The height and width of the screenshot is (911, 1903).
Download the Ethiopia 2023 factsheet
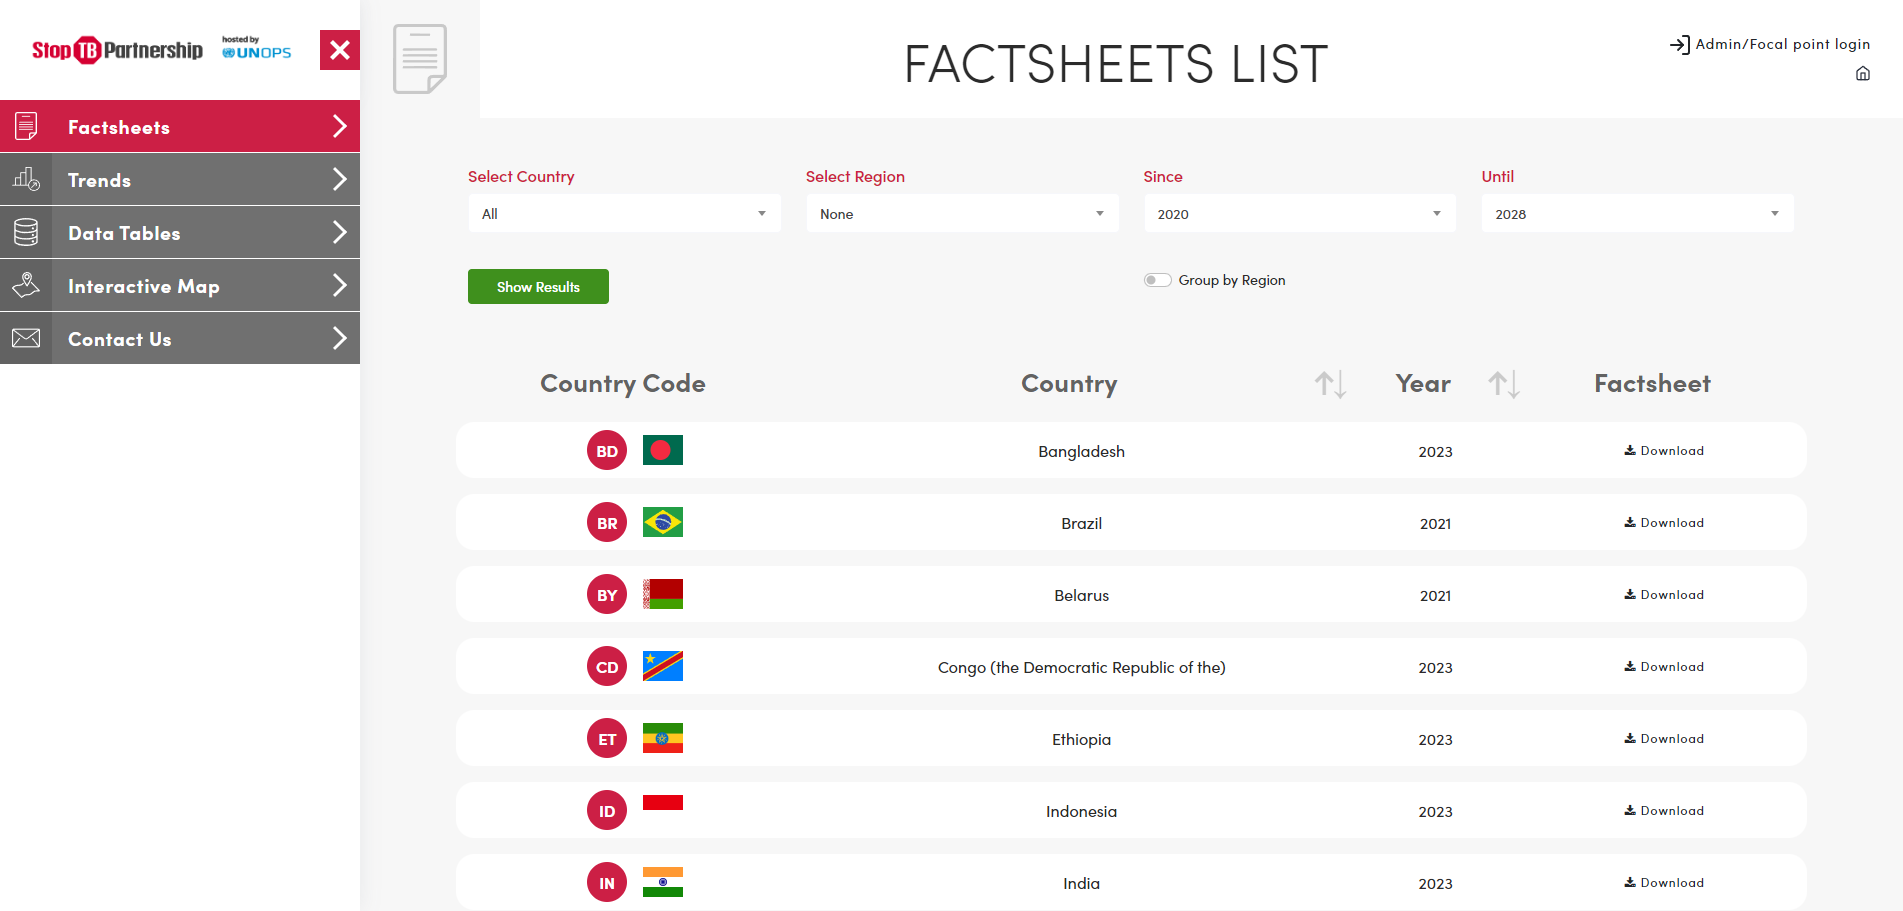tap(1664, 739)
